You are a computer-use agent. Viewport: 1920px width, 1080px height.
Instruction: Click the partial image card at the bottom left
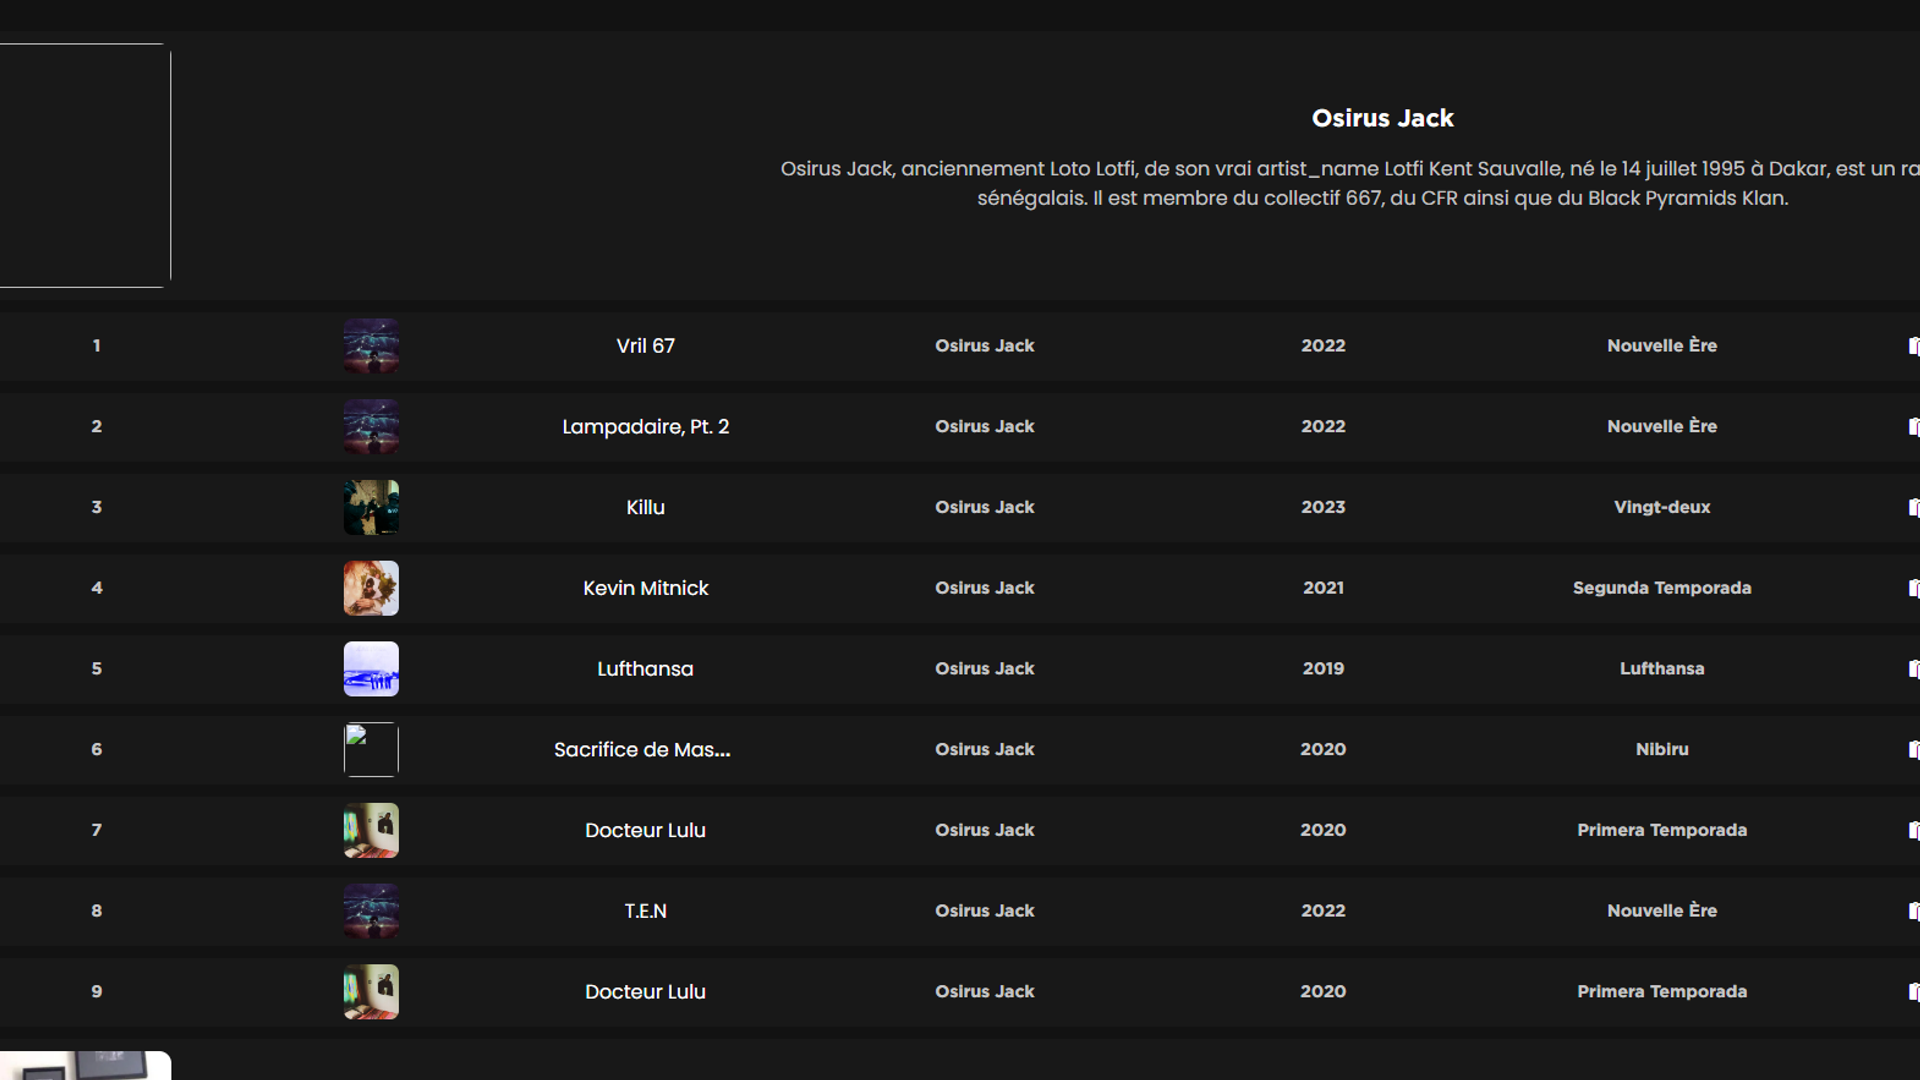84,1066
